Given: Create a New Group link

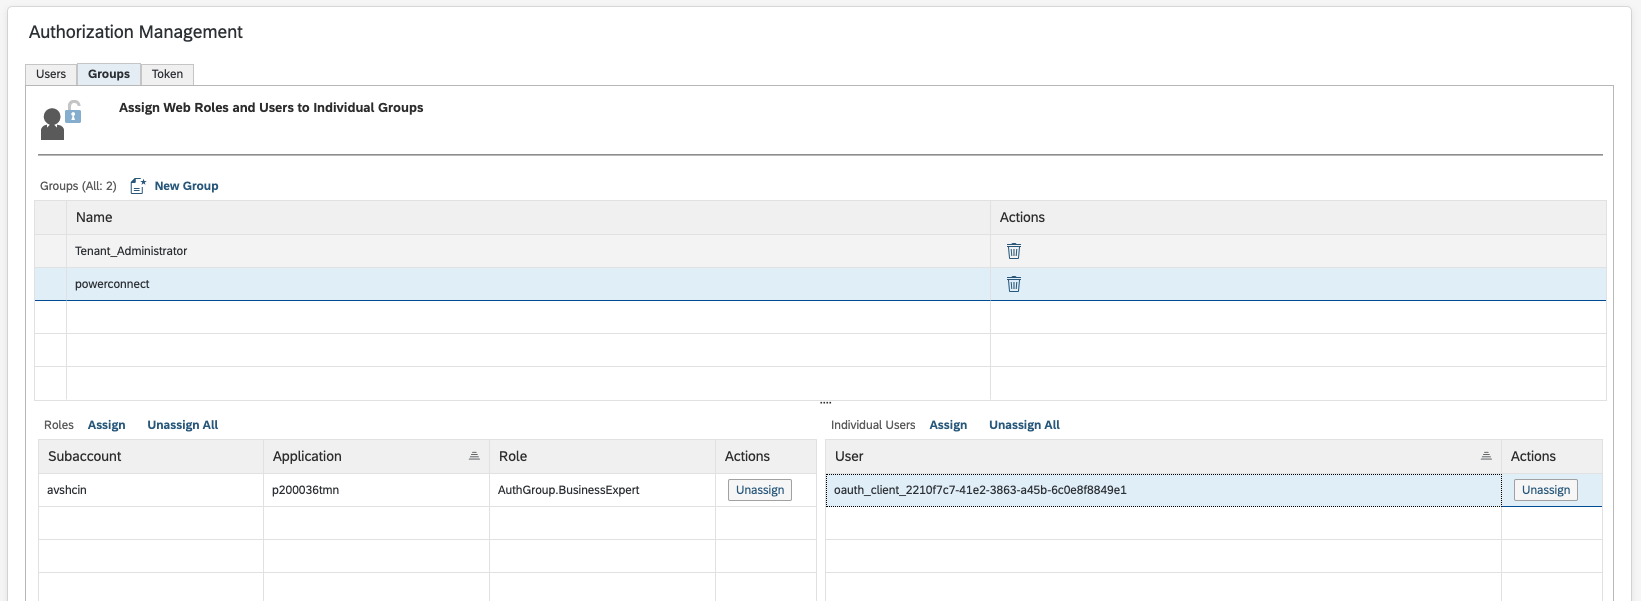Looking at the screenshot, I should [x=186, y=186].
